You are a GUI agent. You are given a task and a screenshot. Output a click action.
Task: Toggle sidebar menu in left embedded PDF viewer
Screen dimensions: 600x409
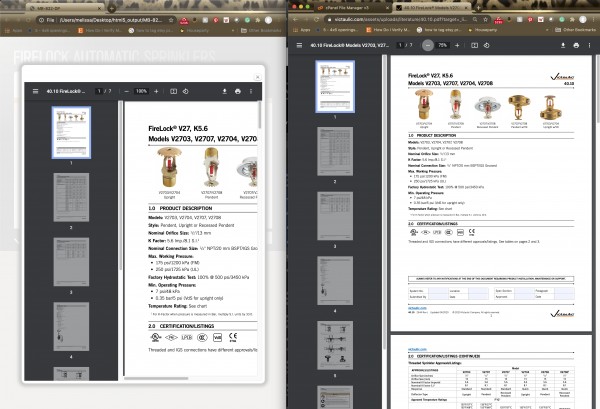pyautogui.click(x=36, y=91)
